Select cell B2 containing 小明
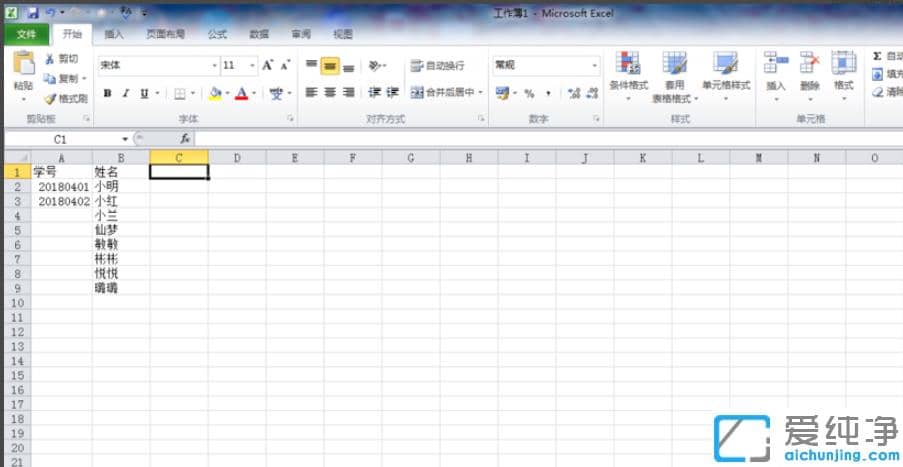The height and width of the screenshot is (467, 903). (x=120, y=186)
